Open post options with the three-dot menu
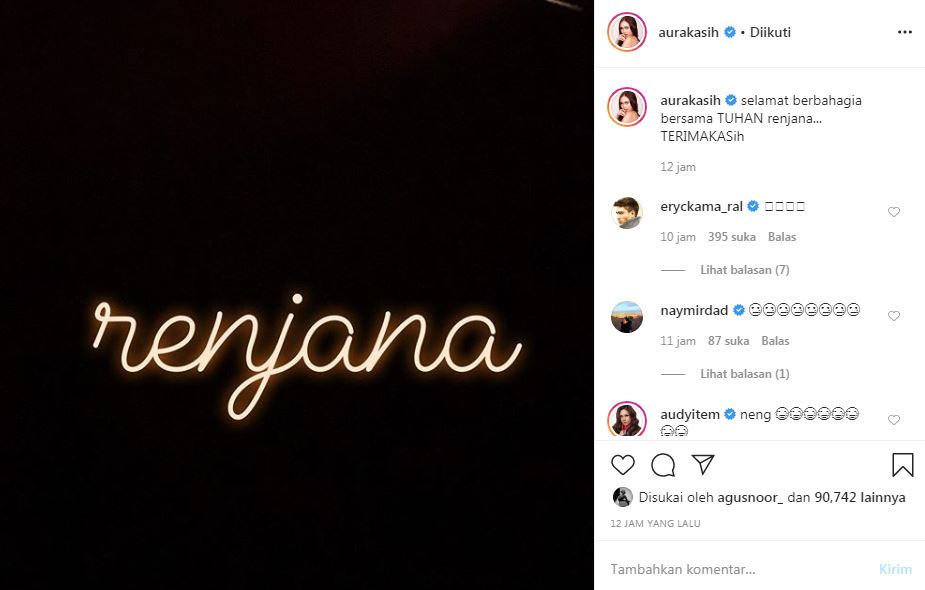 pos(904,34)
